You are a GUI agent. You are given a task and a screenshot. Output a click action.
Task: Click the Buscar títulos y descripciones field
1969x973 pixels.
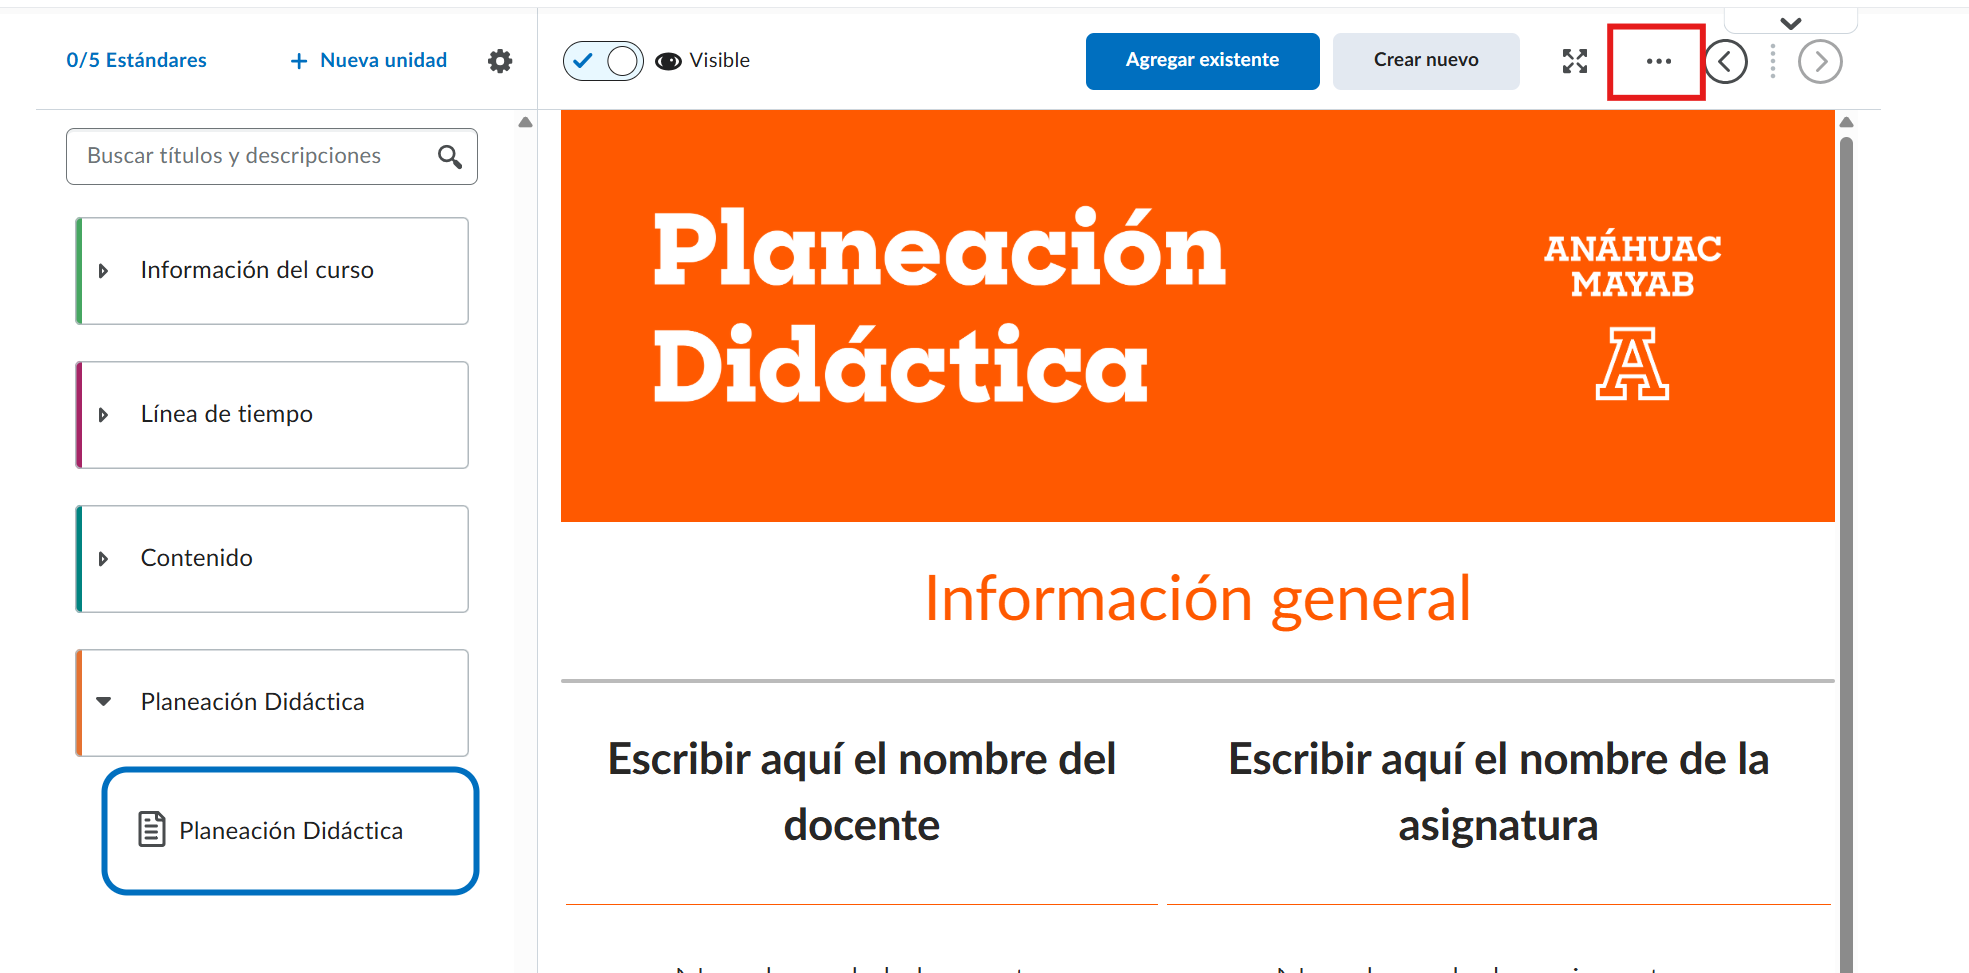[x=250, y=156]
